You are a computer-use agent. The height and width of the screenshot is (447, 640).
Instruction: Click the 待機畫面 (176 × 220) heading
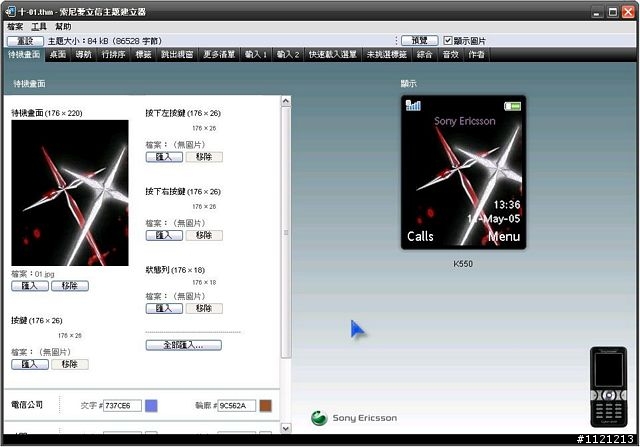pos(47,113)
